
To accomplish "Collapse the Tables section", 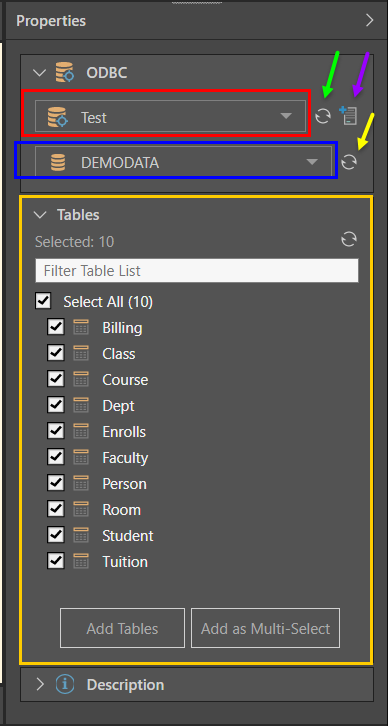I will click(41, 214).
